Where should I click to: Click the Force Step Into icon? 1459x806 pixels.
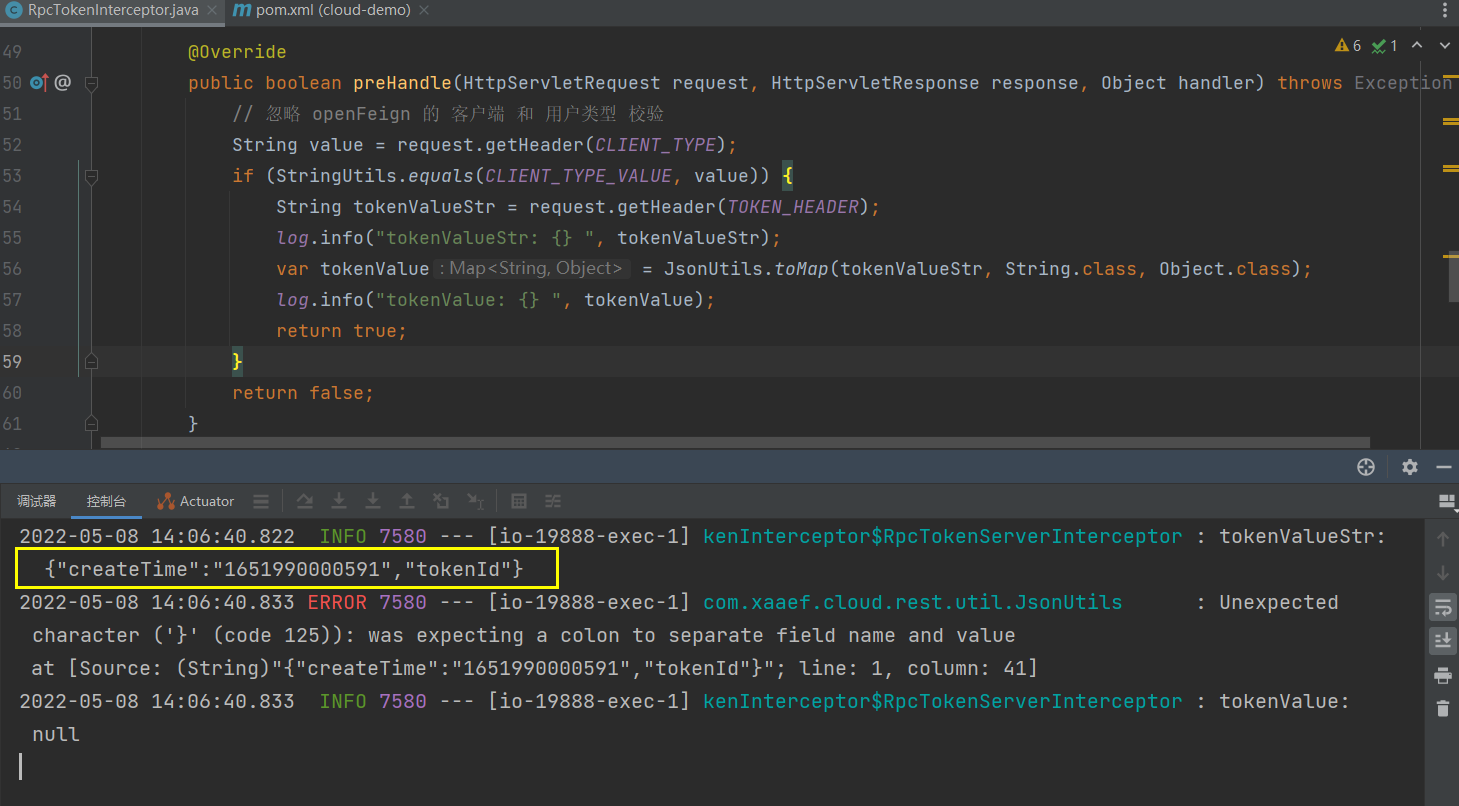(x=373, y=501)
